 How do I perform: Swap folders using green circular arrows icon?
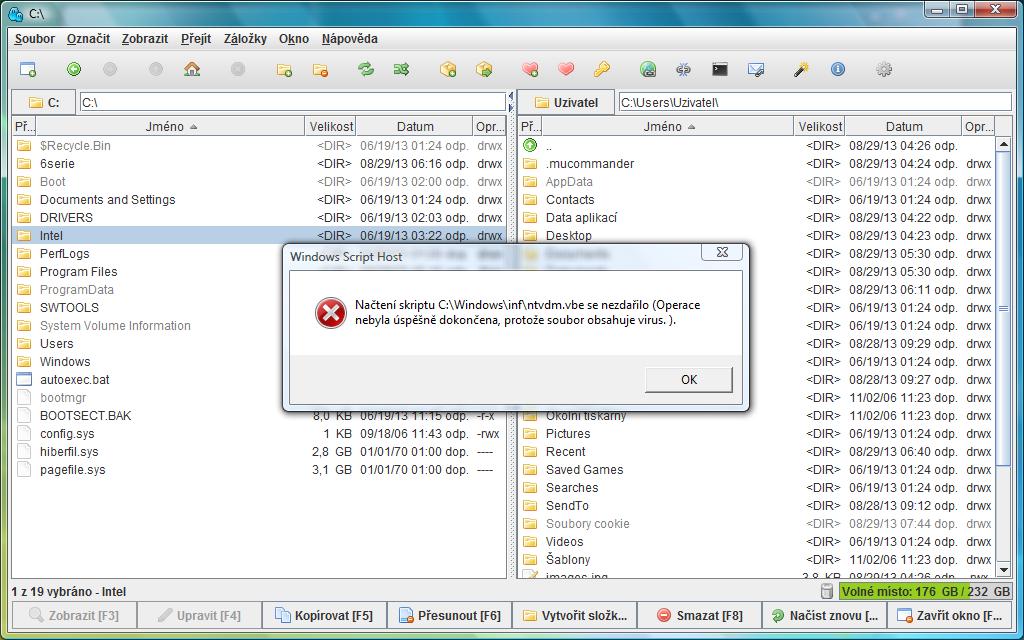click(366, 69)
